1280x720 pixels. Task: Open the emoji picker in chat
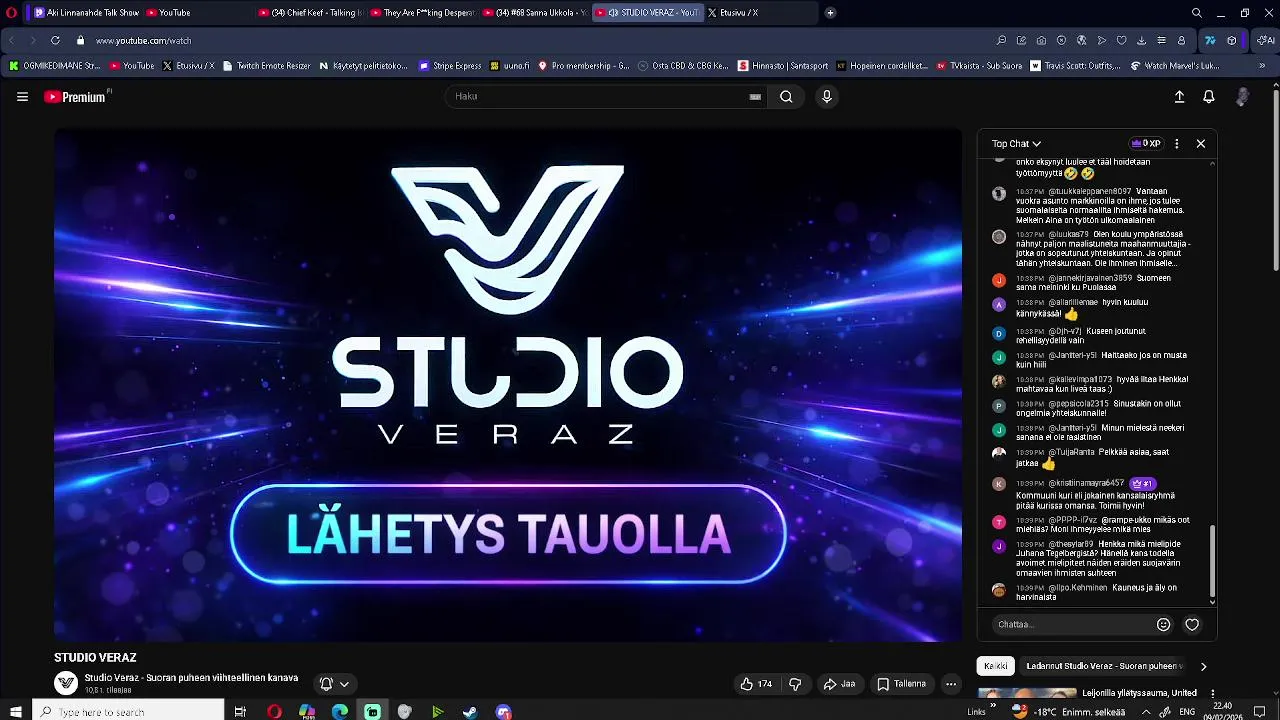1163,624
